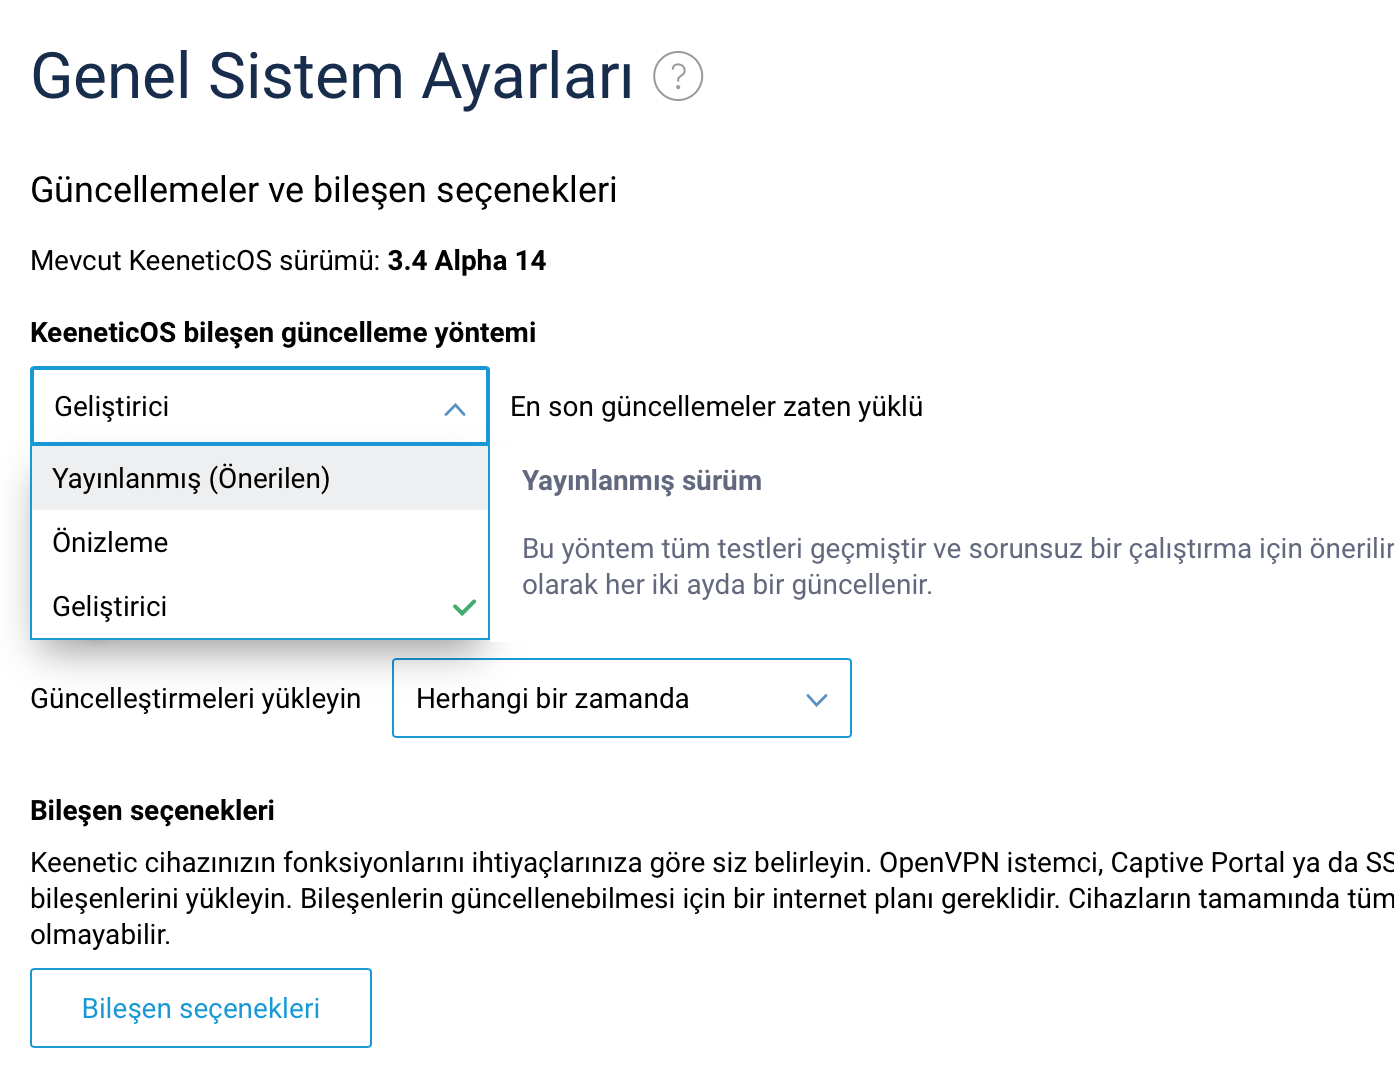Click green checkmark next to Geliştirici option
The image size is (1394, 1076).
tap(464, 607)
